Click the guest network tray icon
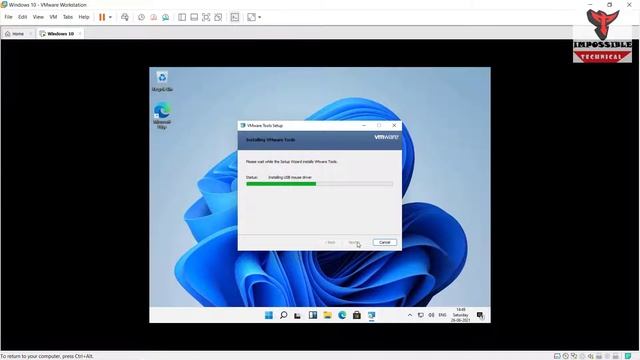This screenshot has height=360, width=640. tap(420, 315)
